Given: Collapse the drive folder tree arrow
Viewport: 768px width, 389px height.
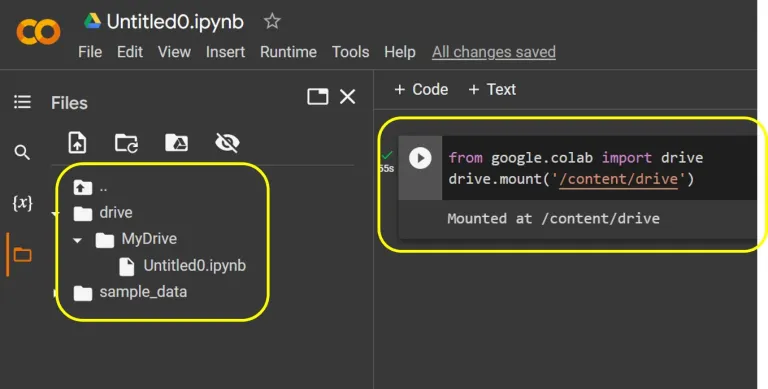Looking at the screenshot, I should point(55,214).
